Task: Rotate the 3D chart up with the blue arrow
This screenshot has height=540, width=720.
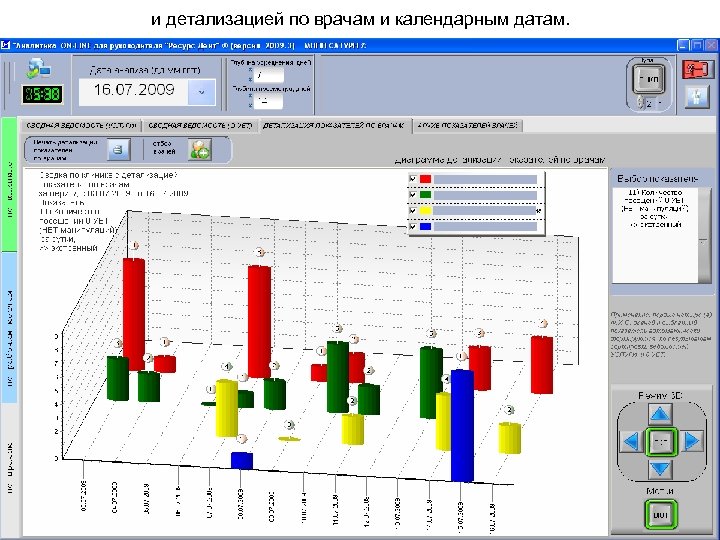Action: tap(660, 414)
